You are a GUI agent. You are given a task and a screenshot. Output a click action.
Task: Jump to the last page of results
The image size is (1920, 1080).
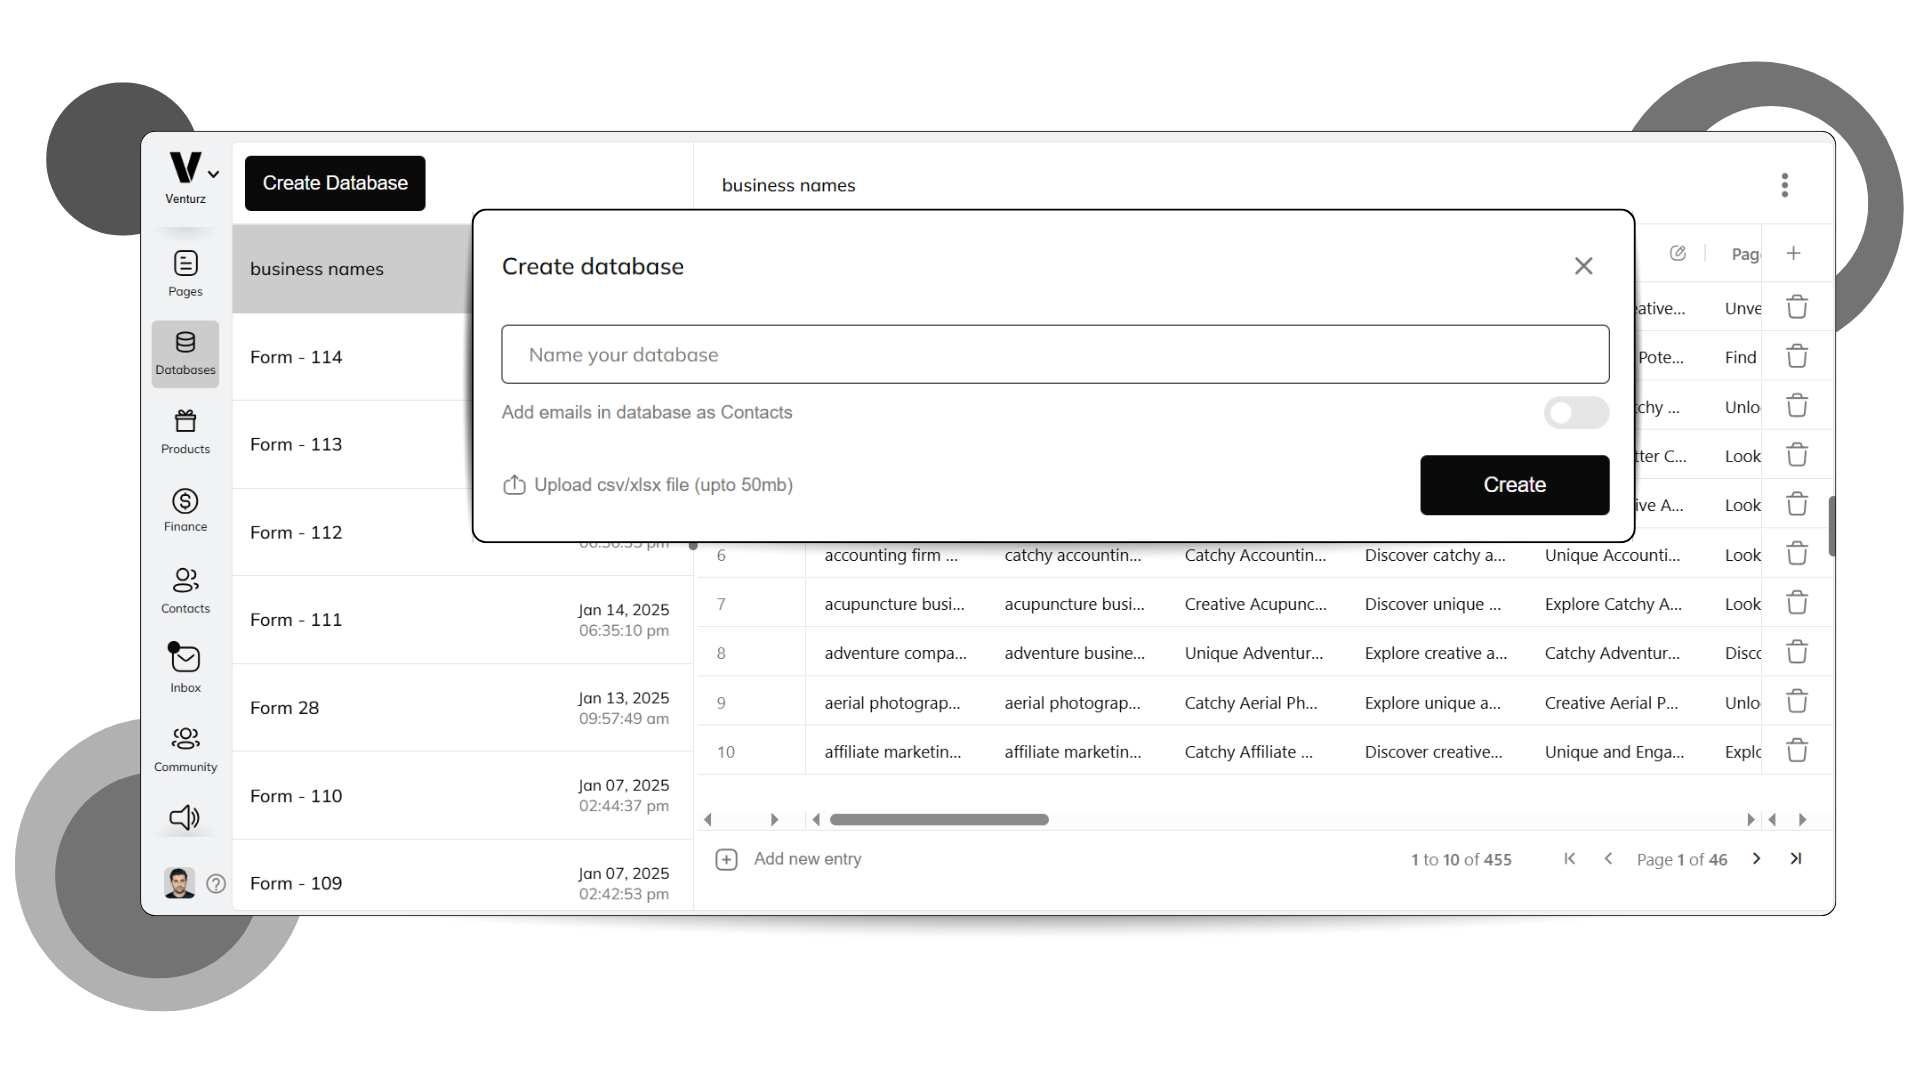tap(1796, 858)
